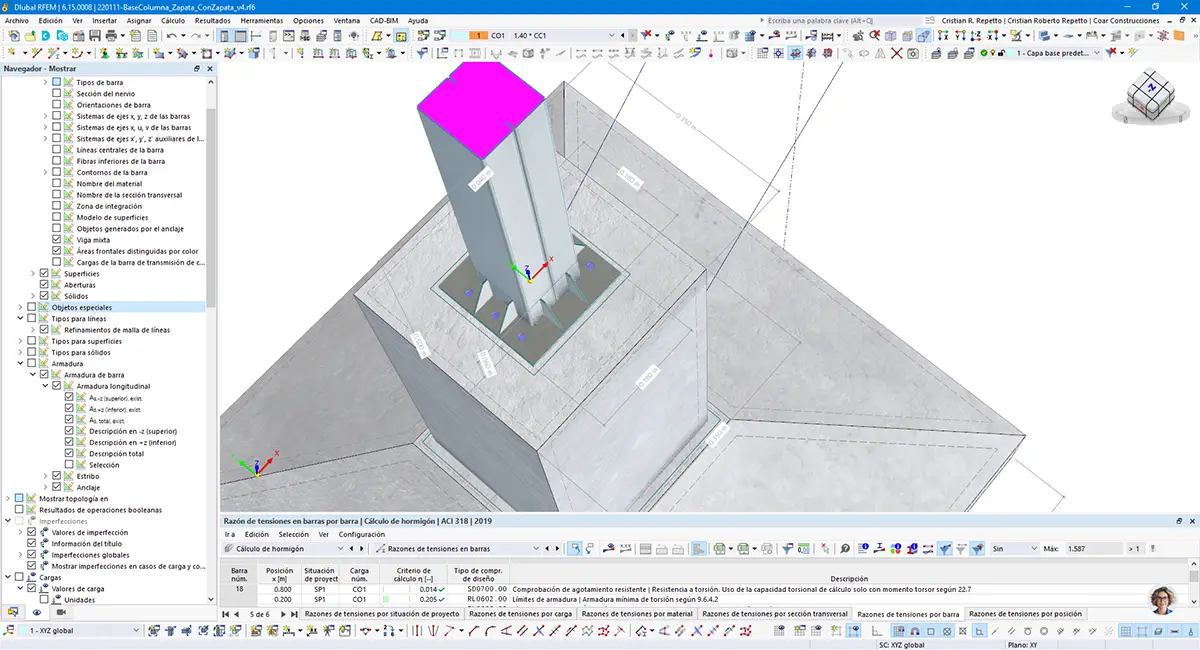Click the view along Z axis icon
Viewport: 1200px width, 650px height.
[x=976, y=35]
